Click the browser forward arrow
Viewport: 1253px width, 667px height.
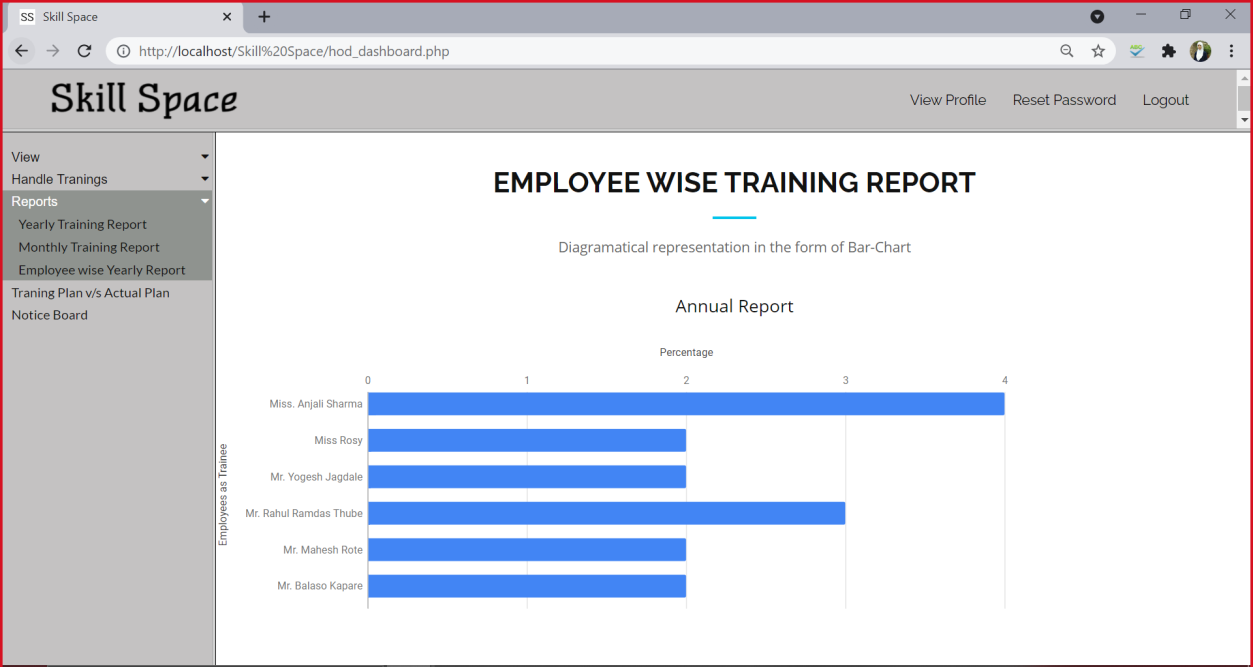coord(52,50)
